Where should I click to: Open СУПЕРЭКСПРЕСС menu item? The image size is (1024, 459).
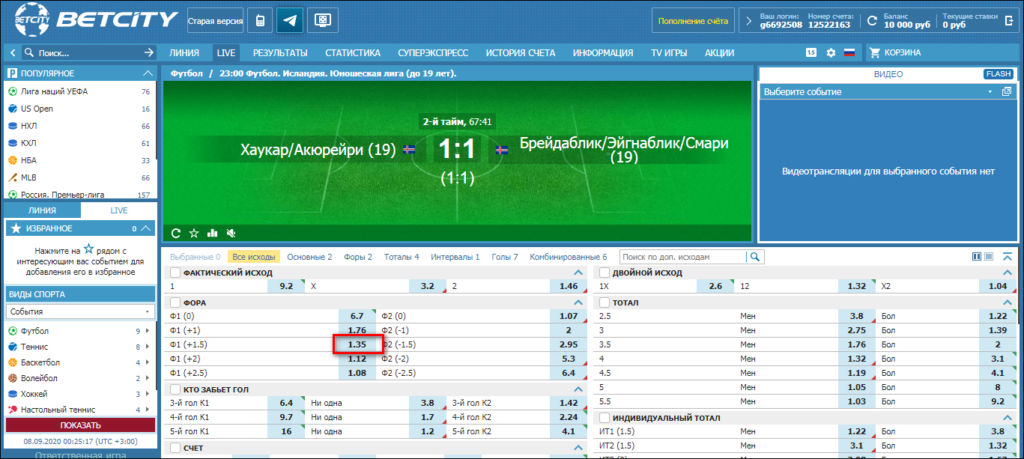tap(434, 53)
